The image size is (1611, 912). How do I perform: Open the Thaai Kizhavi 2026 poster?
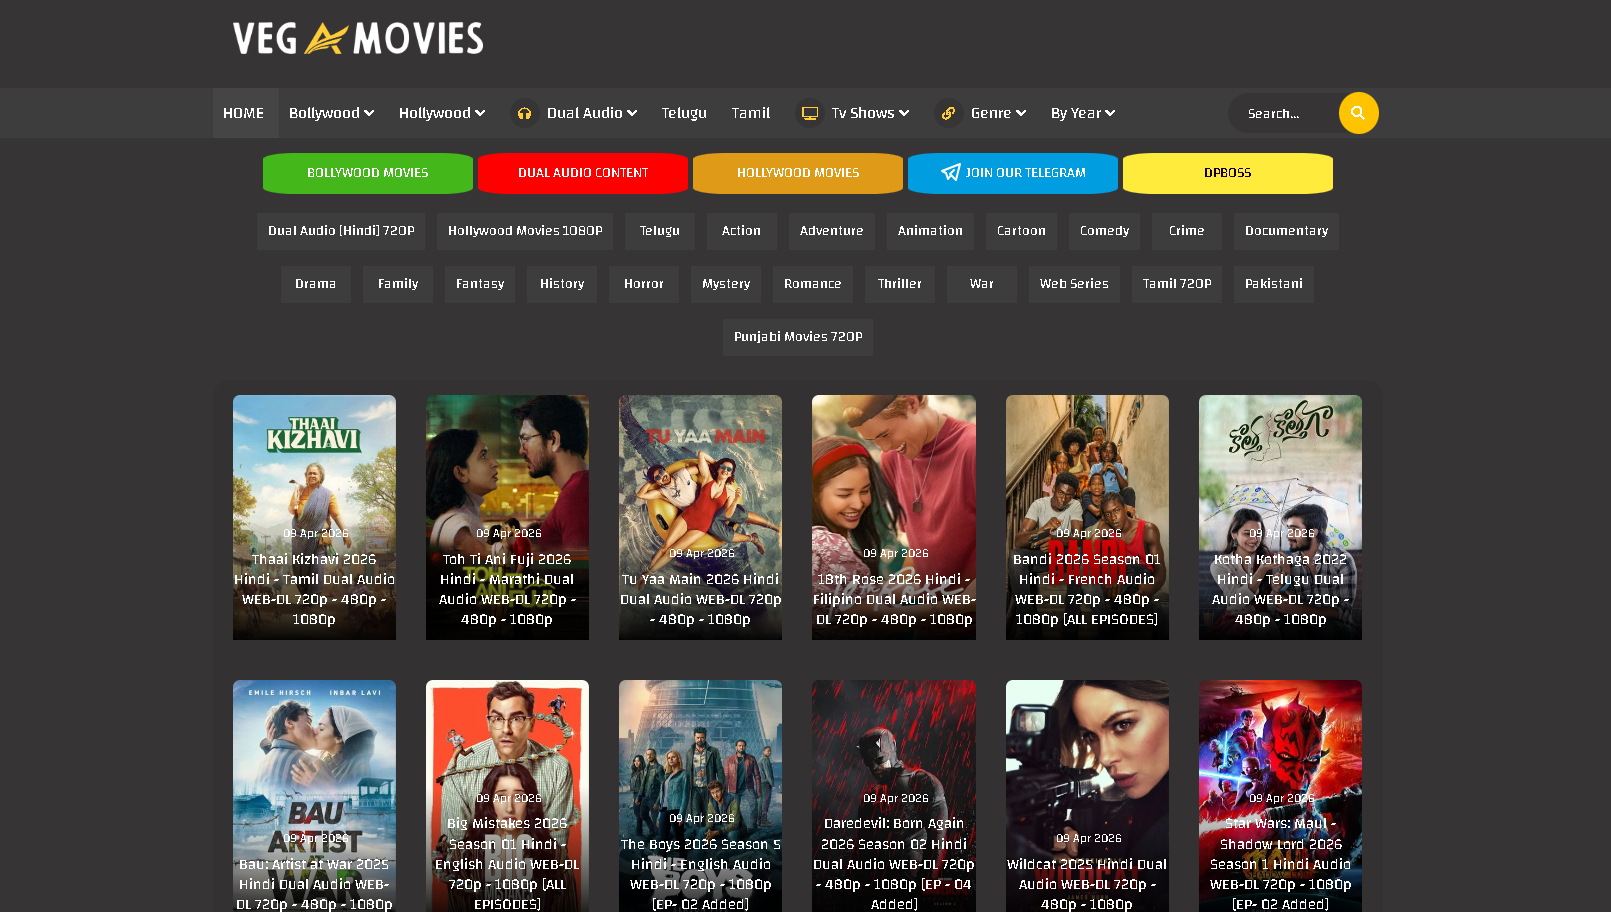pyautogui.click(x=314, y=516)
